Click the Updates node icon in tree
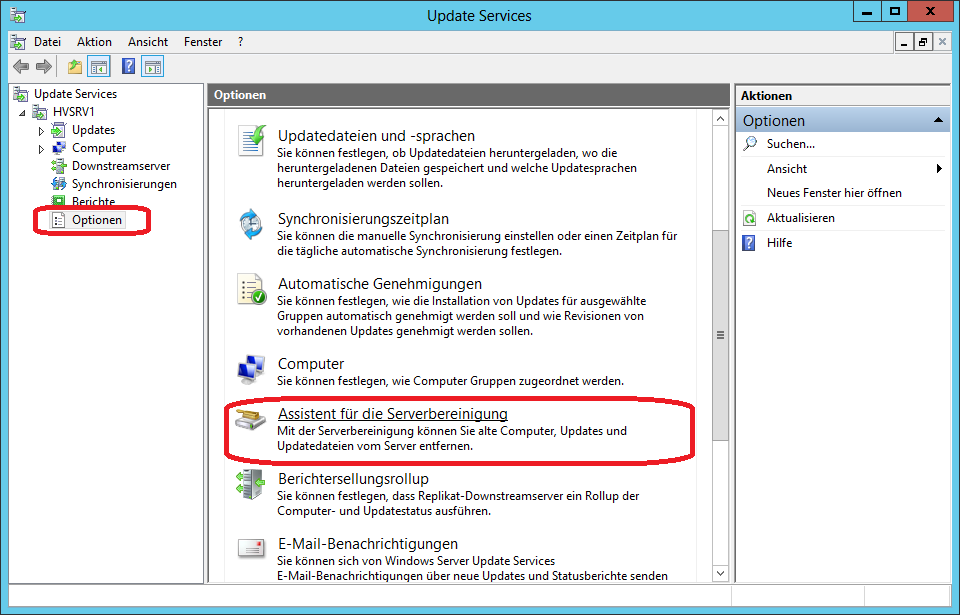 pyautogui.click(x=58, y=130)
